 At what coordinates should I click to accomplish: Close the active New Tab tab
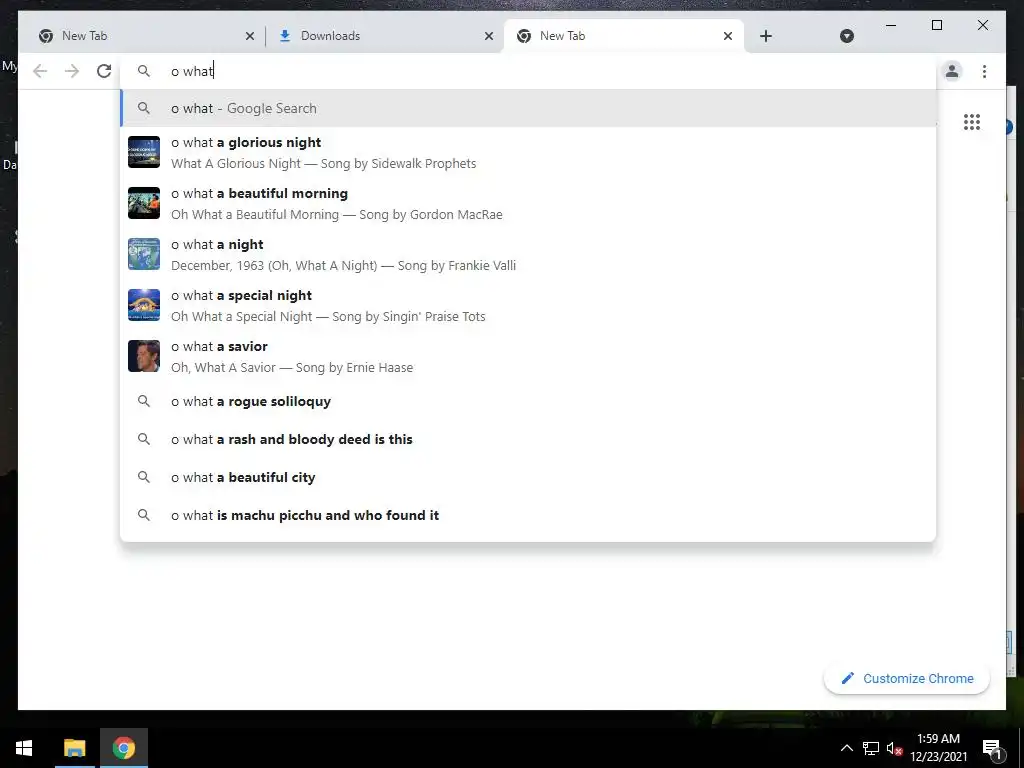tap(728, 36)
